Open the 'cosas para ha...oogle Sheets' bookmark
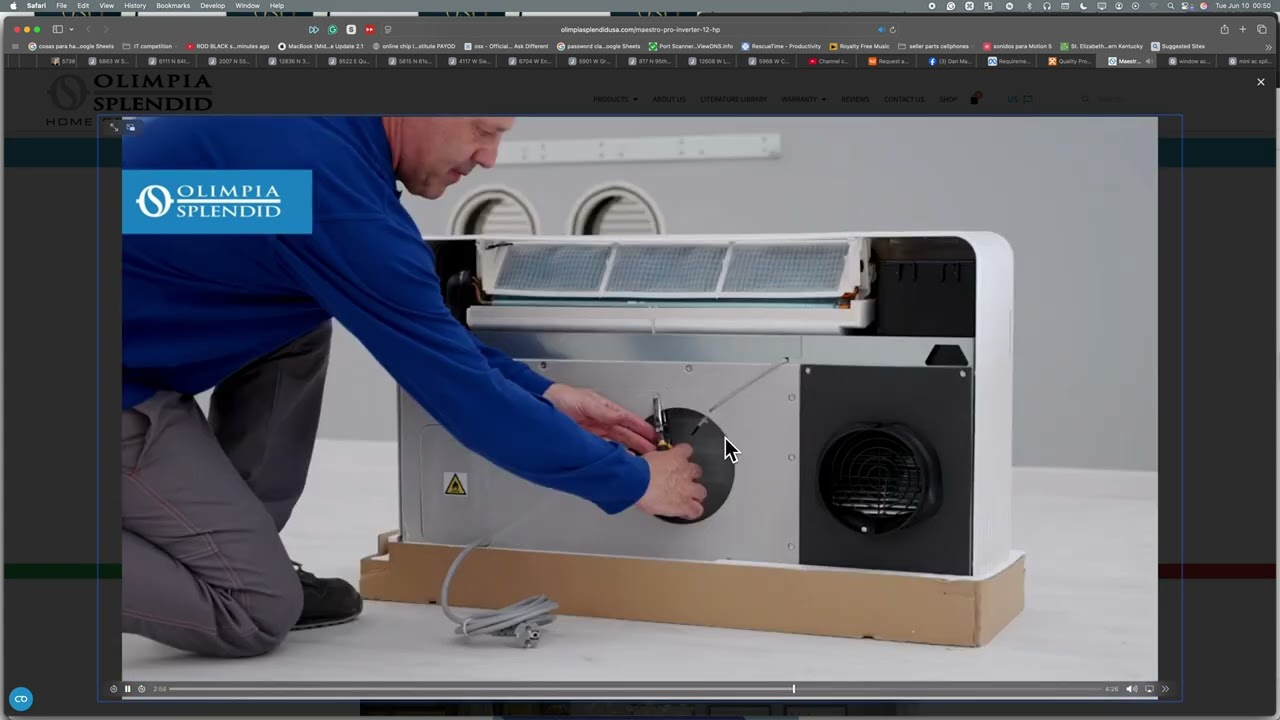The width and height of the screenshot is (1280, 720). click(x=71, y=46)
